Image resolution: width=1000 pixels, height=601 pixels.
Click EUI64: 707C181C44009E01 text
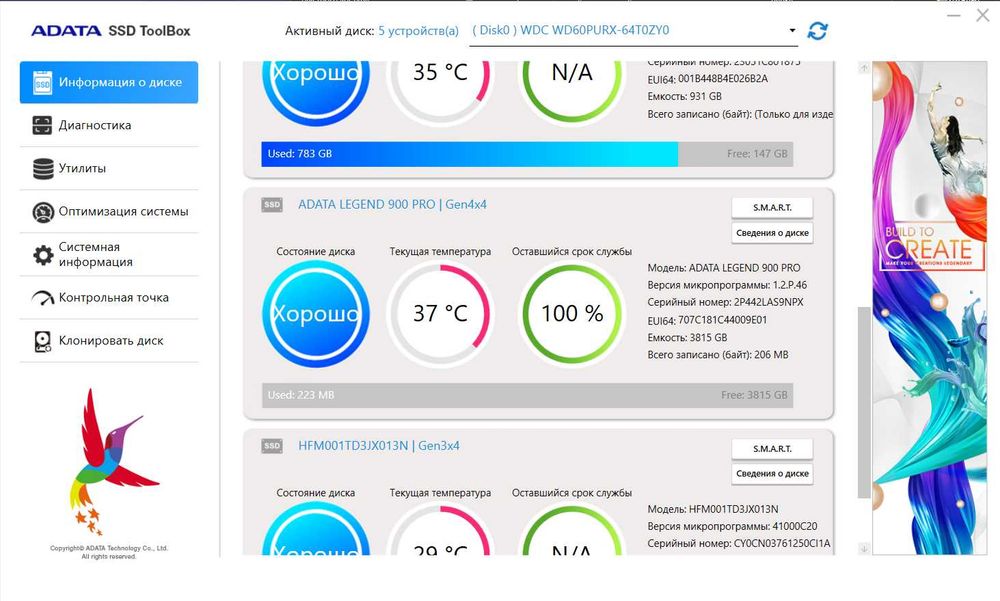[x=707, y=320]
